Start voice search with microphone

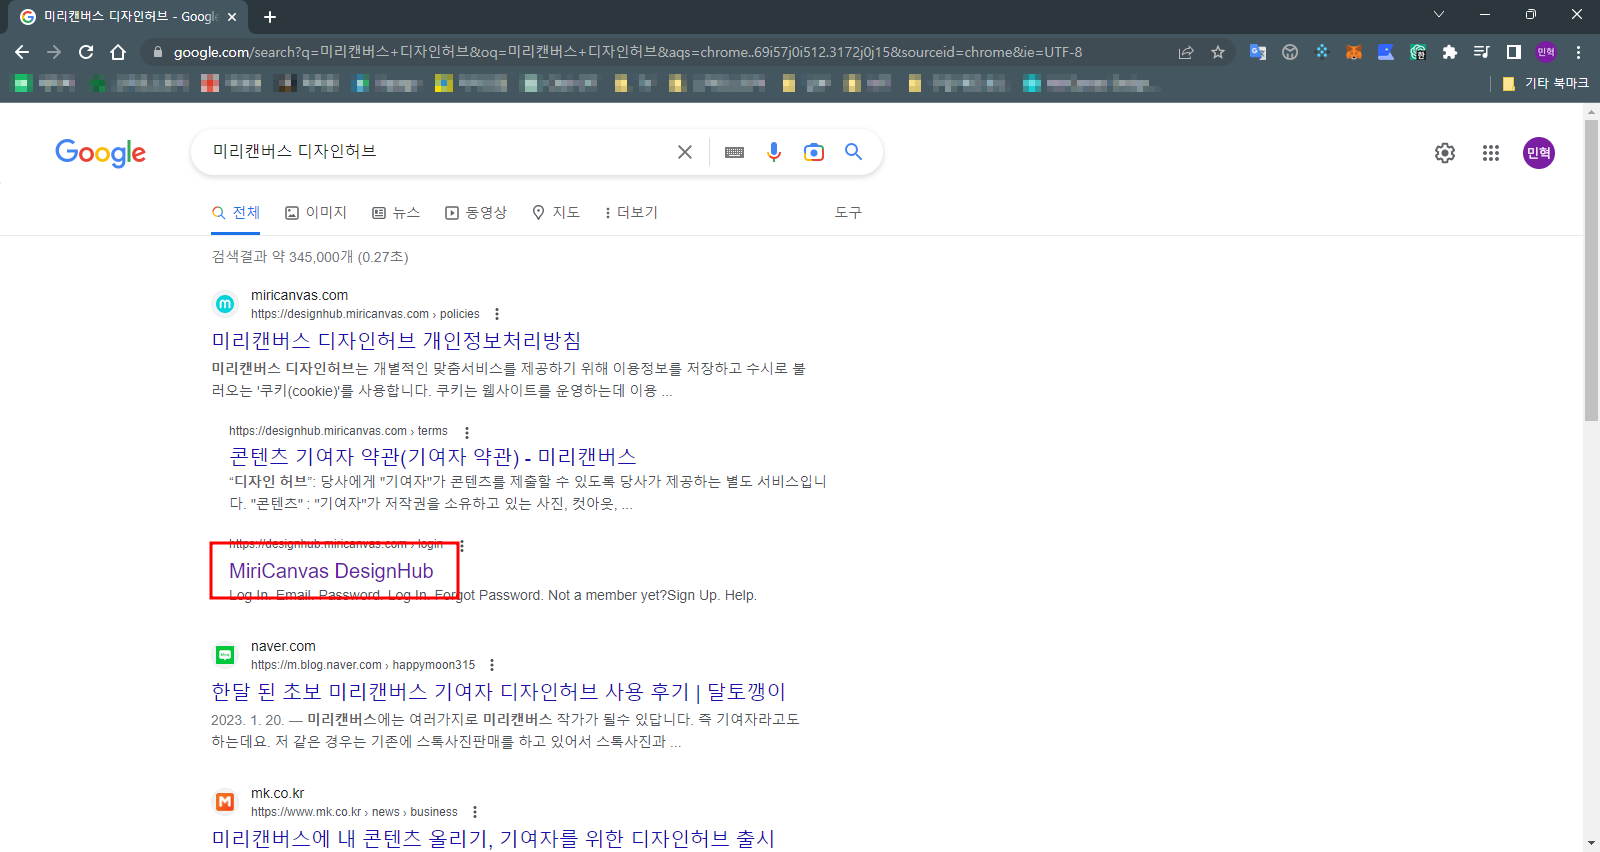(774, 152)
